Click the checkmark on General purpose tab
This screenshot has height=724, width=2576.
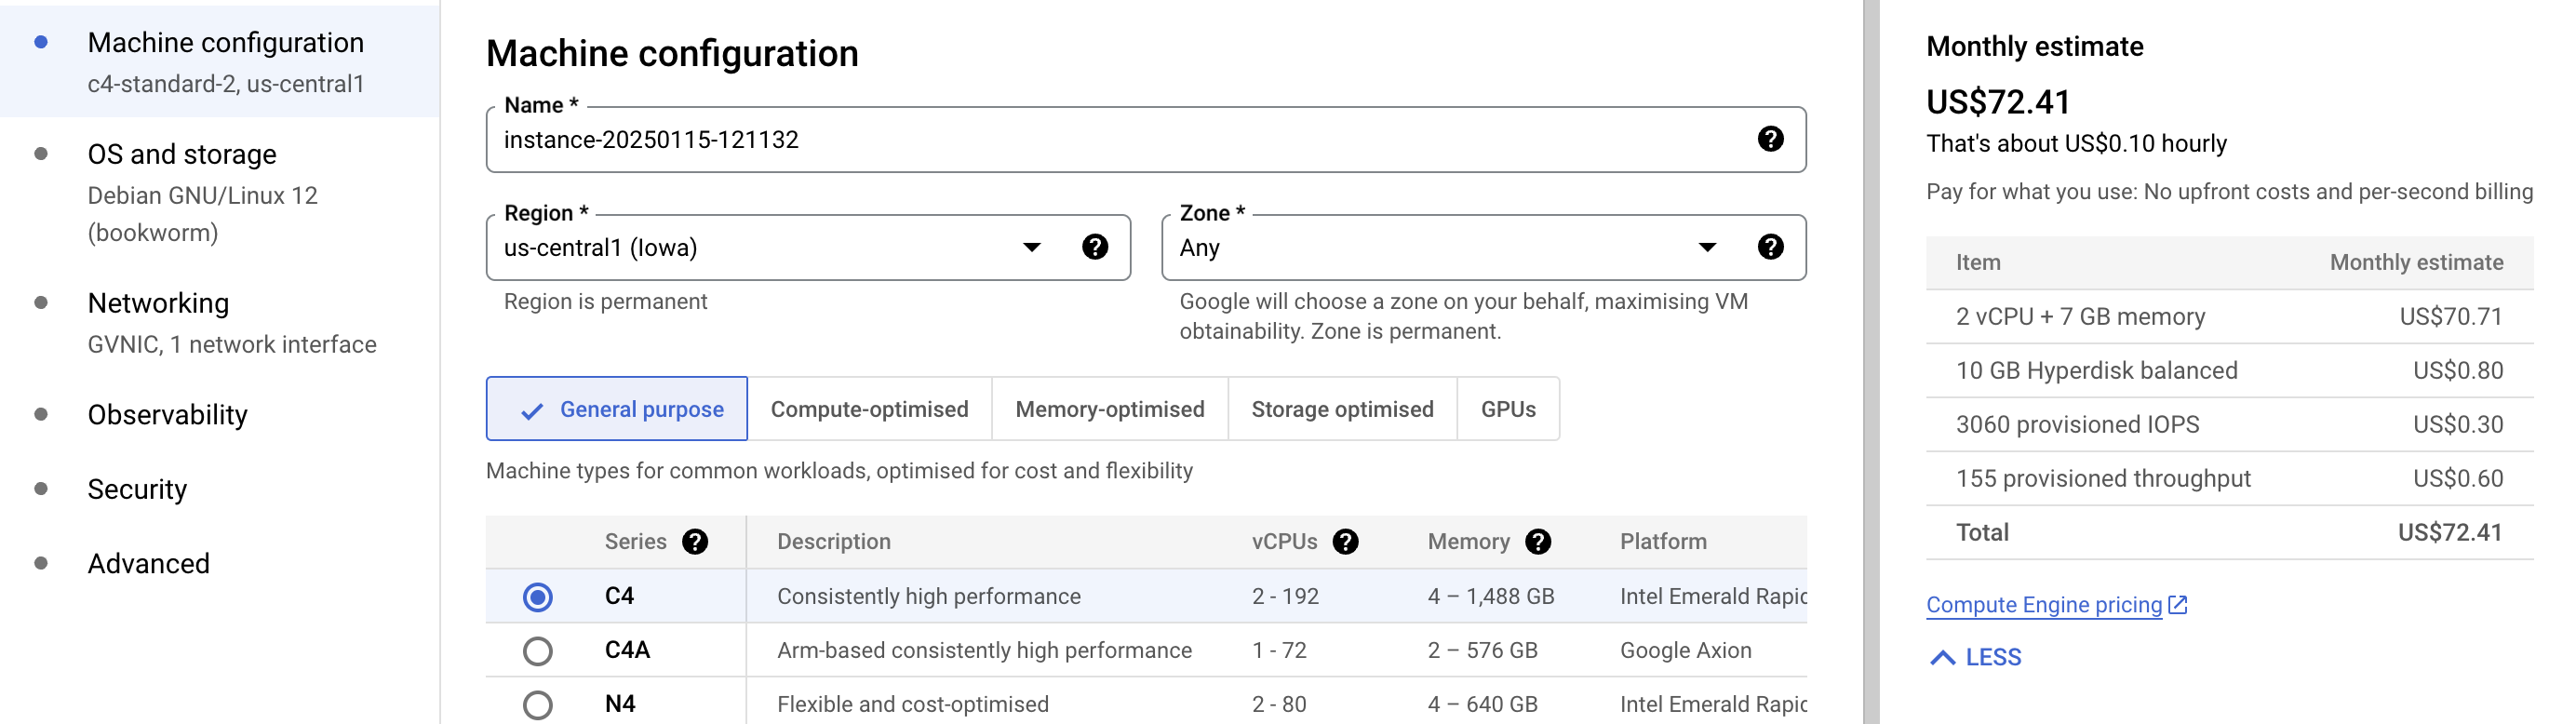pyautogui.click(x=532, y=410)
